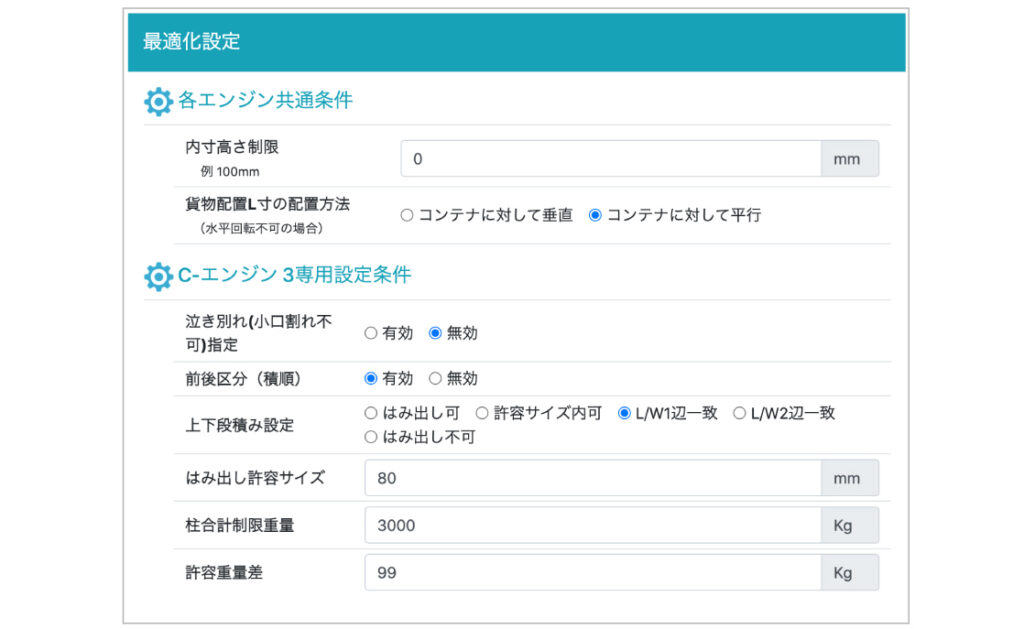The height and width of the screenshot is (629, 1024).
Task: Click the 内寸高さ制限 input field
Action: coord(610,159)
